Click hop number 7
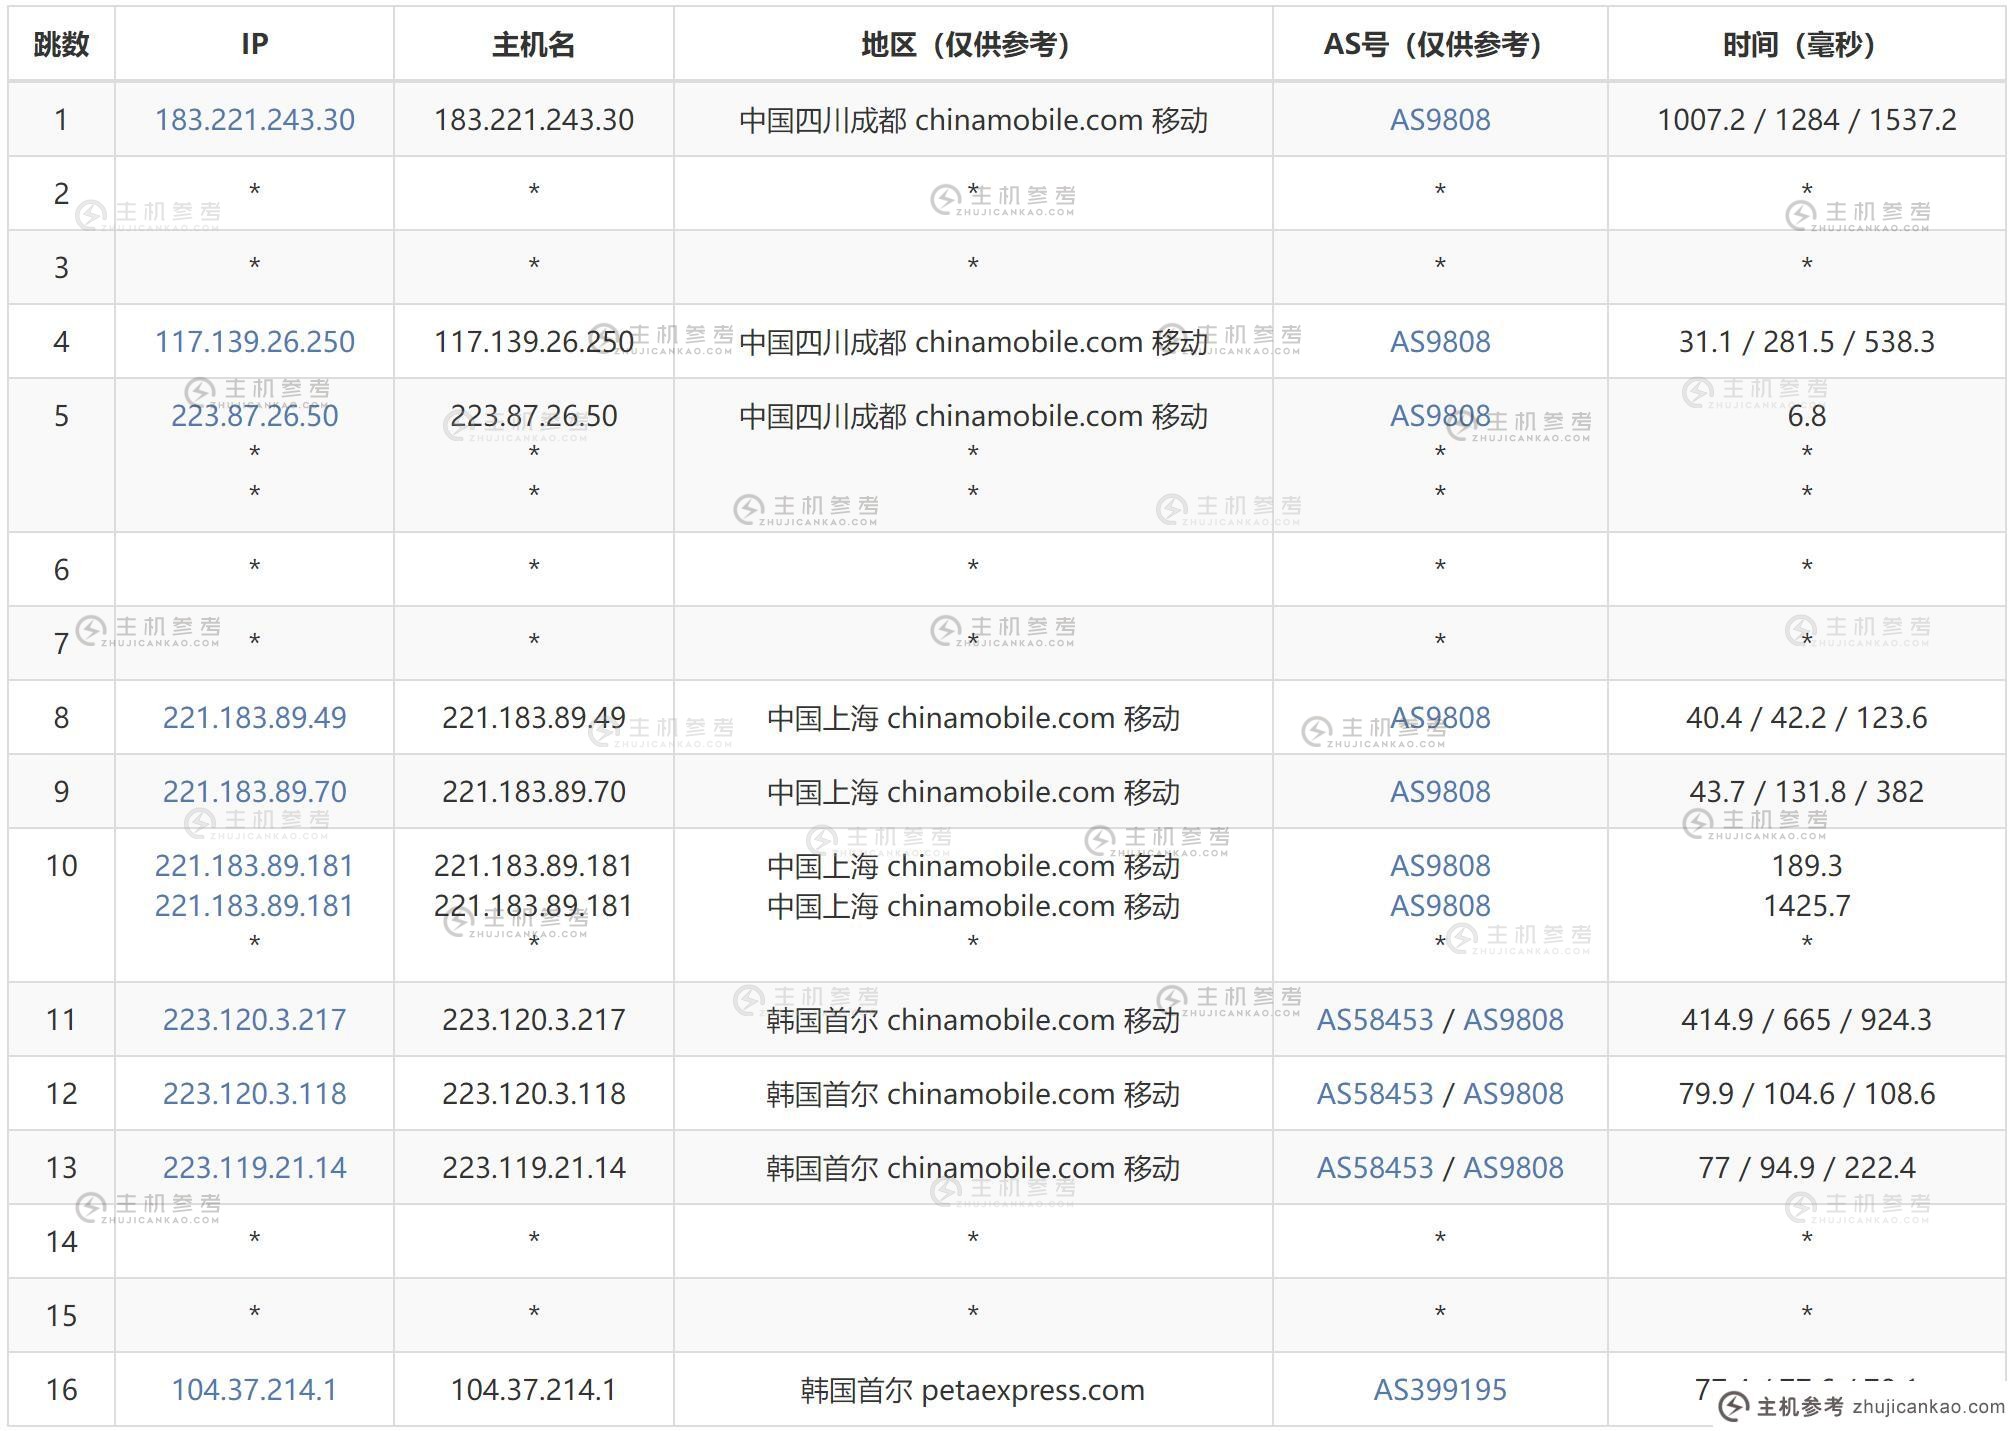Image resolution: width=2013 pixels, height=1431 pixels. [61, 644]
